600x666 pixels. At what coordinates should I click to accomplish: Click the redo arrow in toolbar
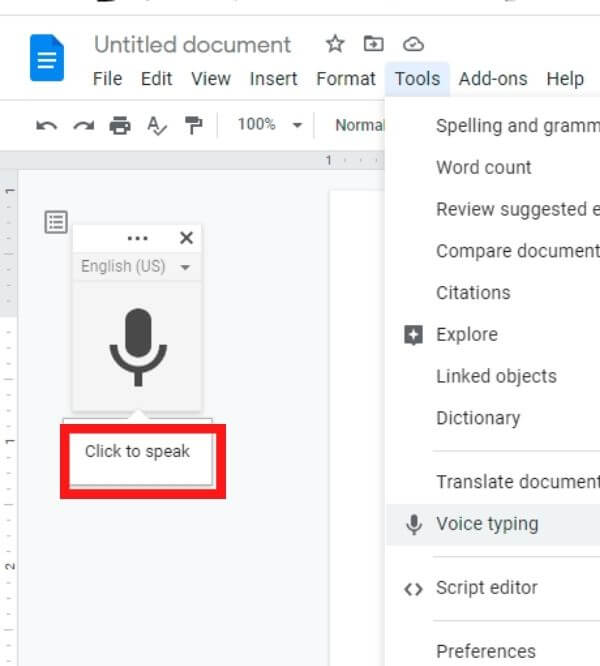pyautogui.click(x=83, y=125)
